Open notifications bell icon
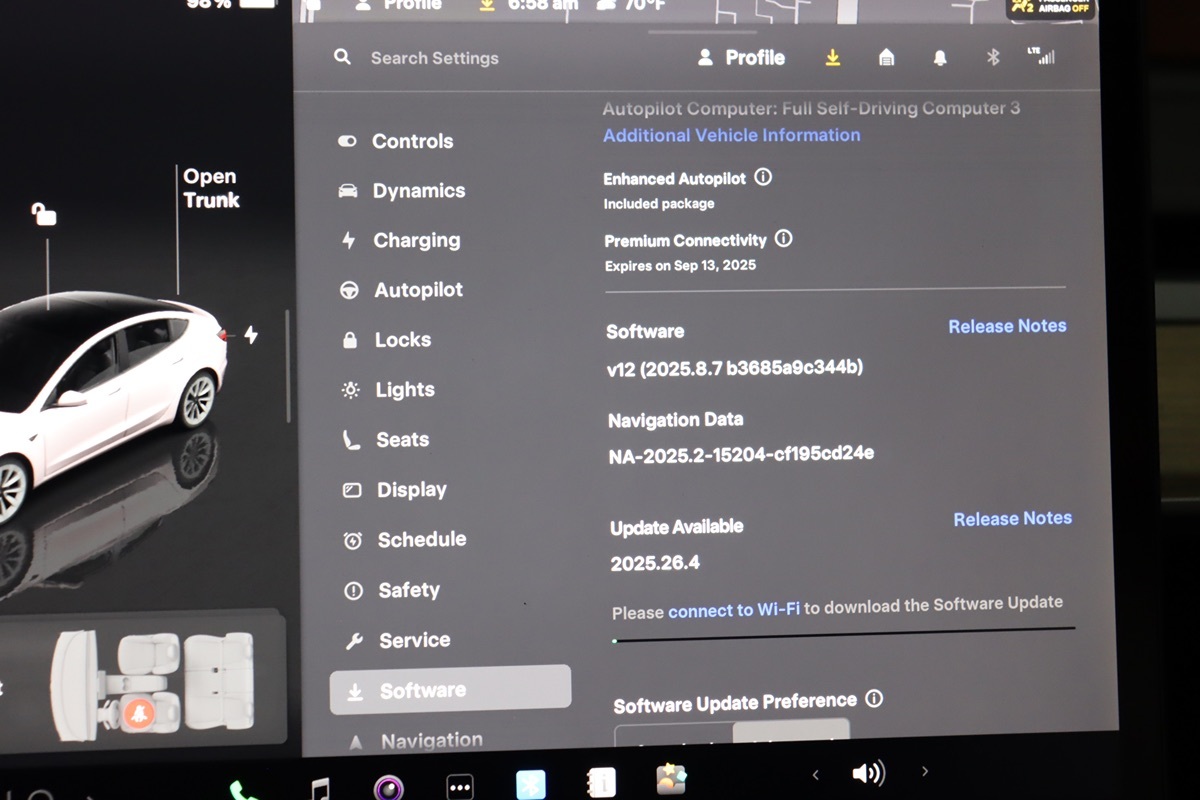 940,58
